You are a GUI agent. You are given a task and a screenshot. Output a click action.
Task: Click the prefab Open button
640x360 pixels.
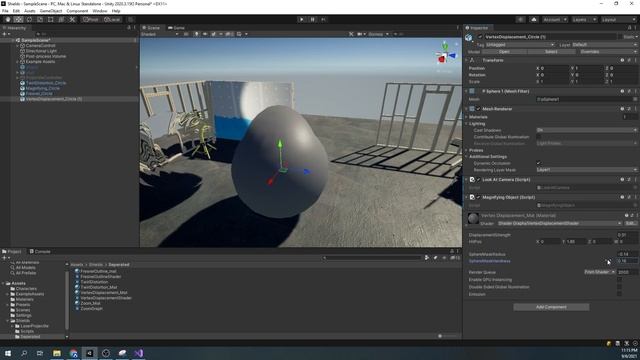point(504,52)
